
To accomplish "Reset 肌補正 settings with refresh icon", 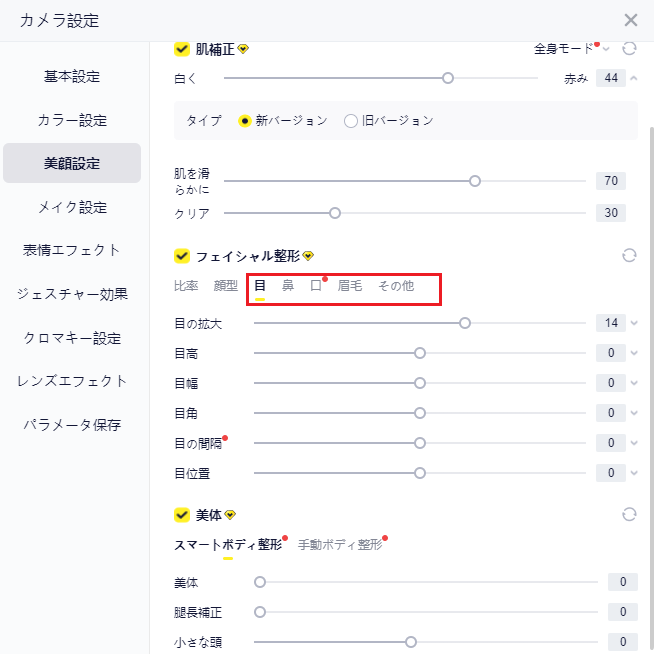I will pyautogui.click(x=629, y=48).
